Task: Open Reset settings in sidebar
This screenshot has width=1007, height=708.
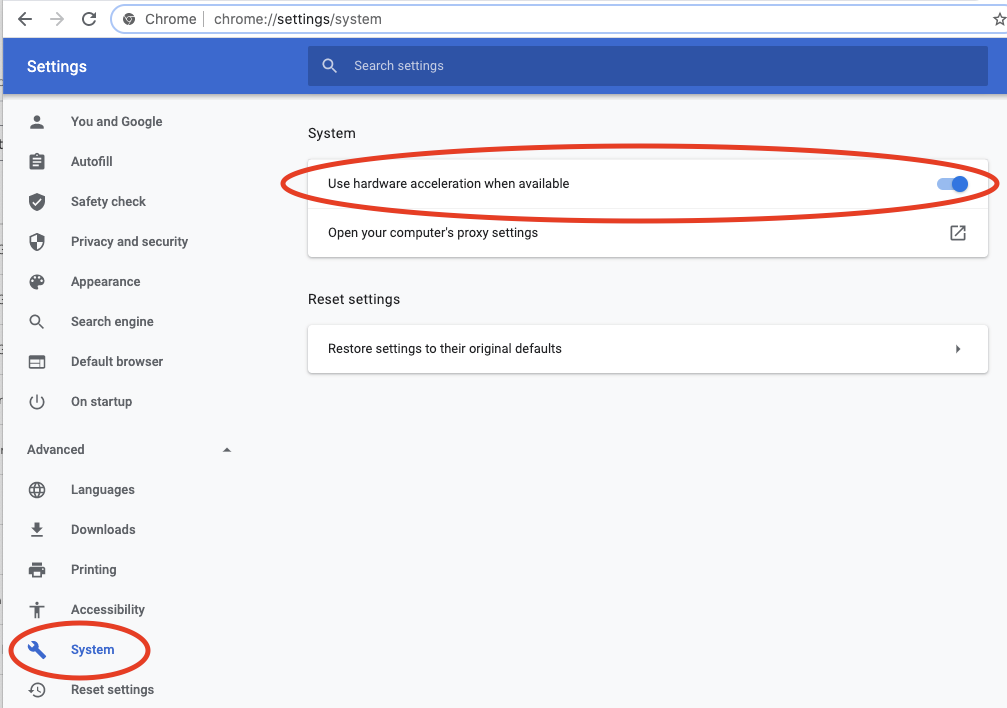Action: coord(112,689)
